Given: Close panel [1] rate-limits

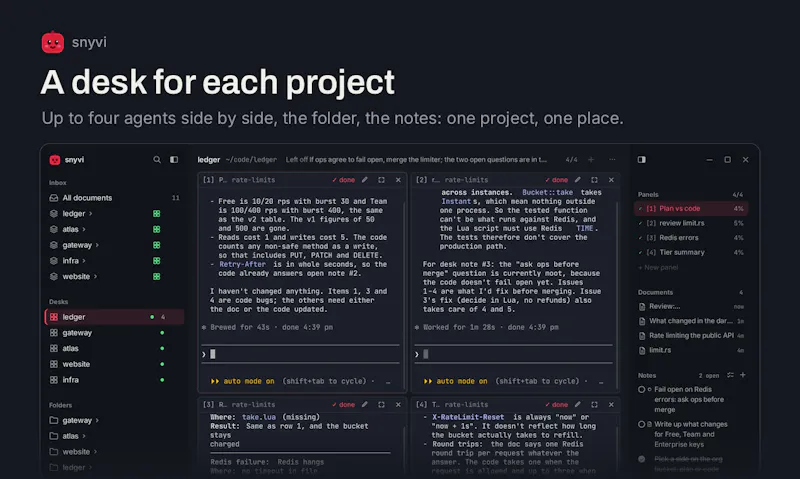Looking at the screenshot, I should tap(398, 180).
